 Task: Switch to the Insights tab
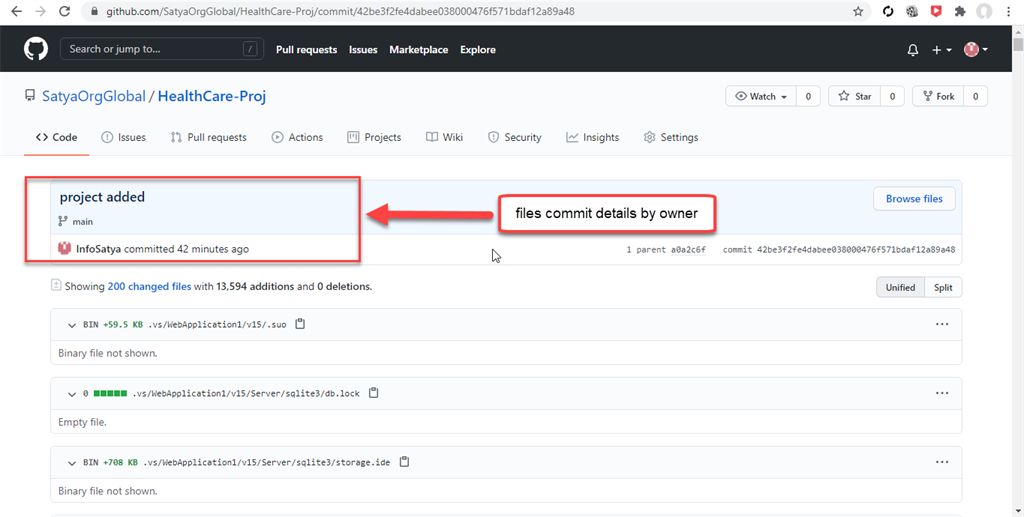pyautogui.click(x=592, y=137)
